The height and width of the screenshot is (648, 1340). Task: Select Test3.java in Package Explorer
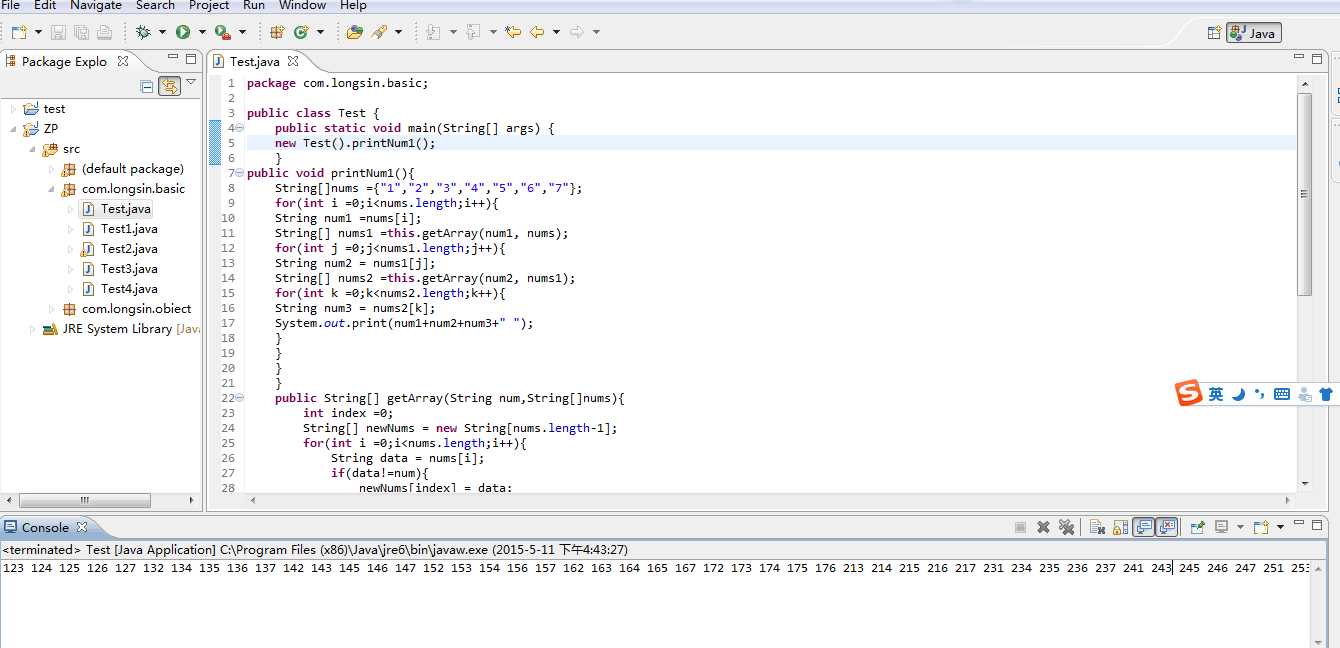pos(129,269)
